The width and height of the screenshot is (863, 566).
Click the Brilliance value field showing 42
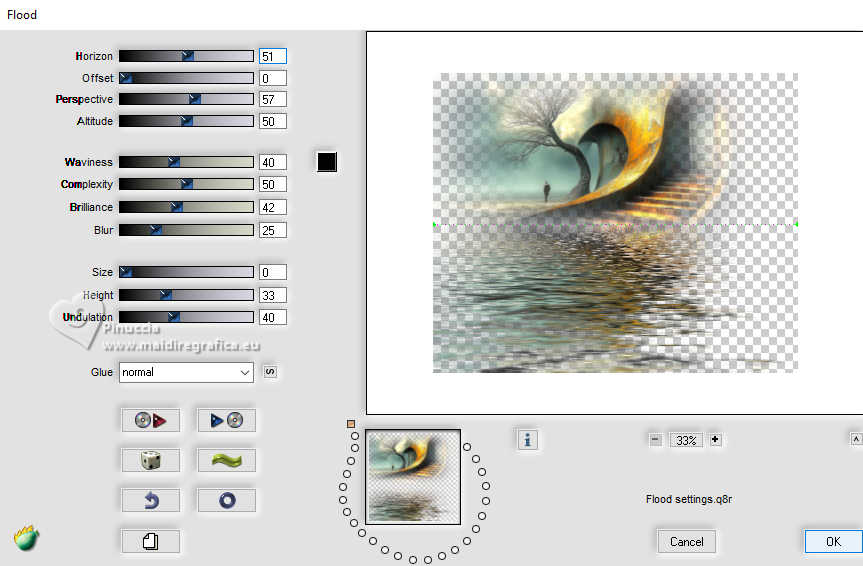tap(272, 207)
